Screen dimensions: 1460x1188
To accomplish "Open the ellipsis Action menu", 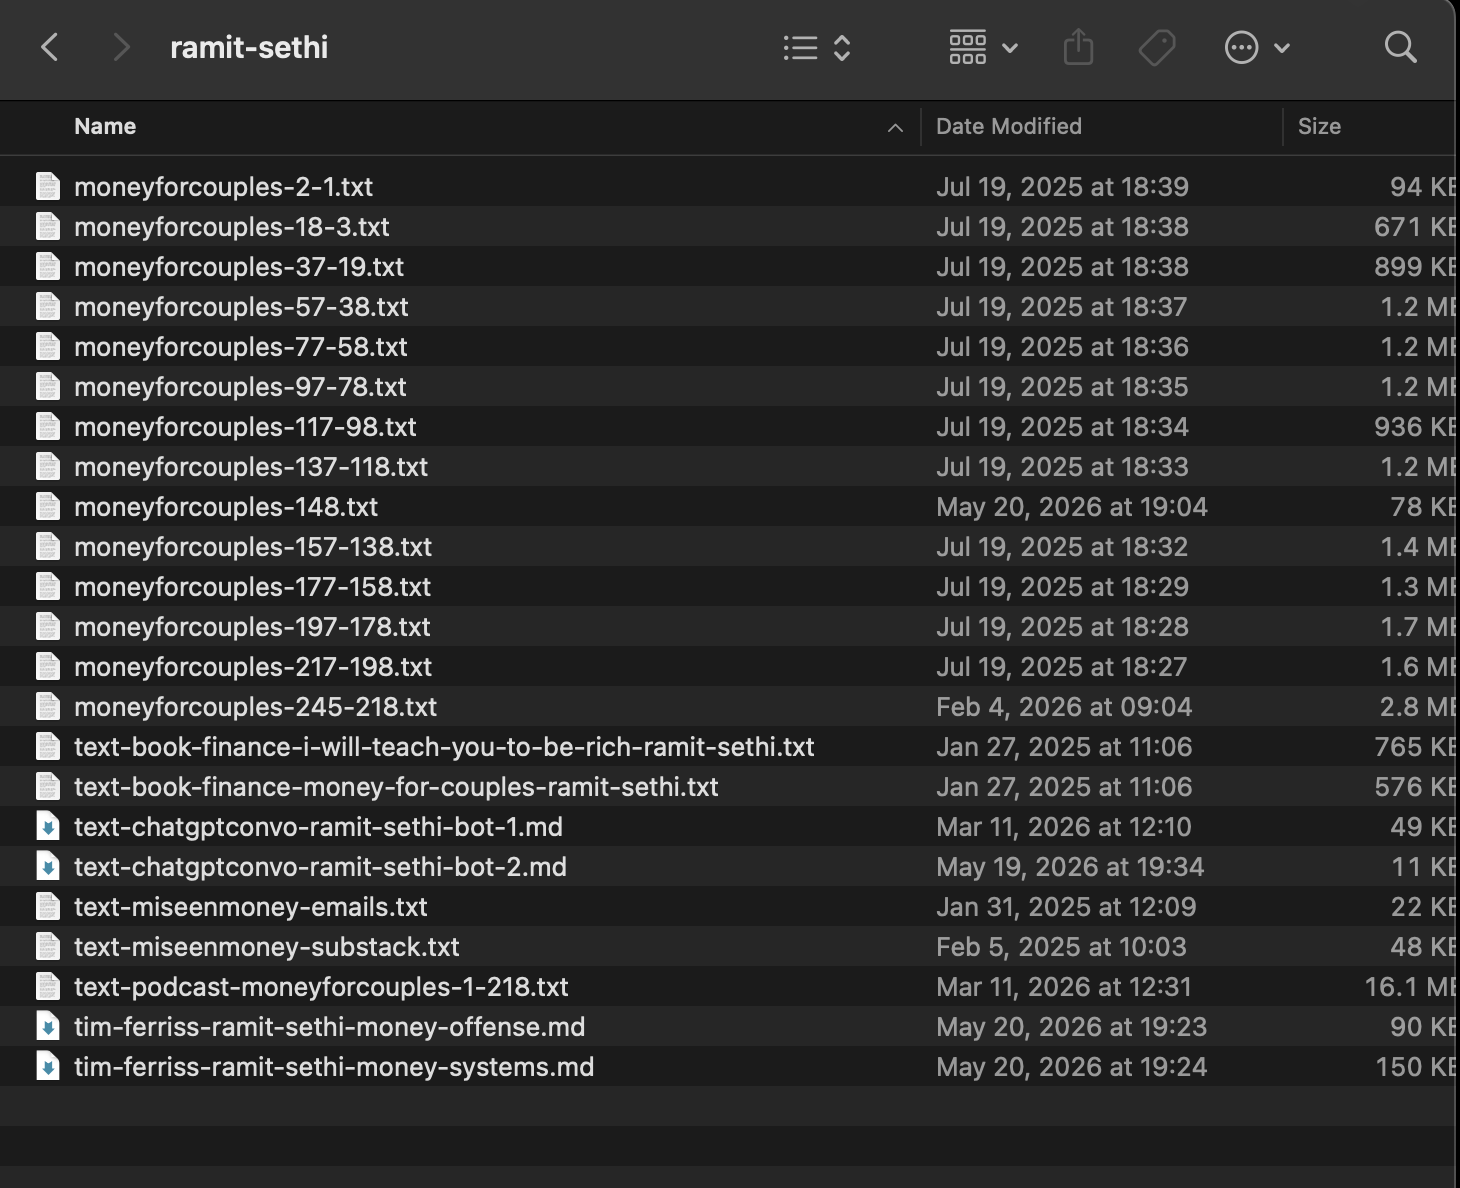I will click(1256, 47).
